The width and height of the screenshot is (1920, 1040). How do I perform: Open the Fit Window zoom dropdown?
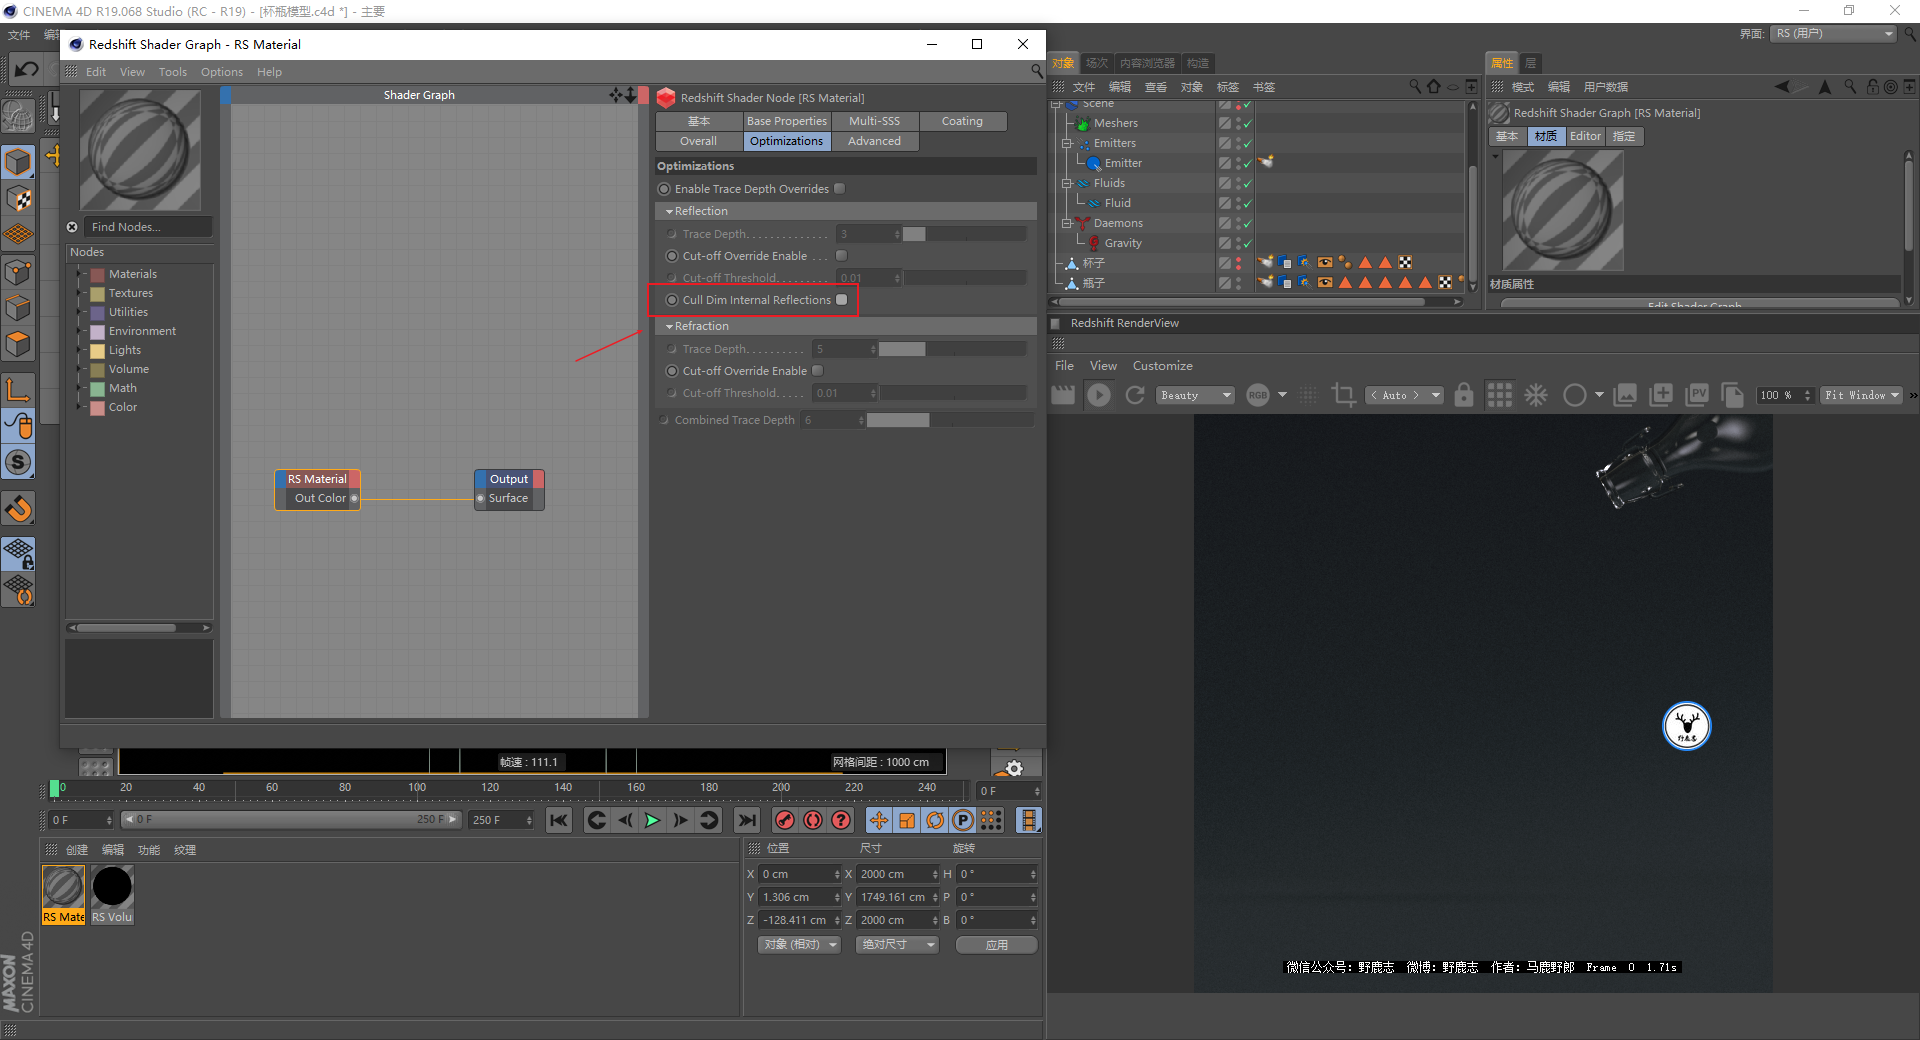click(1861, 395)
